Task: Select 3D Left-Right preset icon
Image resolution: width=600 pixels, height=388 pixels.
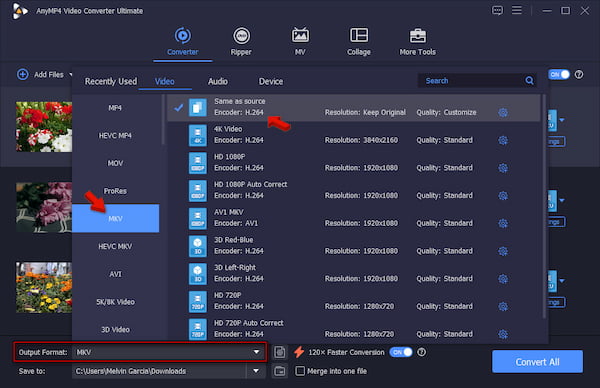Action: (x=197, y=274)
